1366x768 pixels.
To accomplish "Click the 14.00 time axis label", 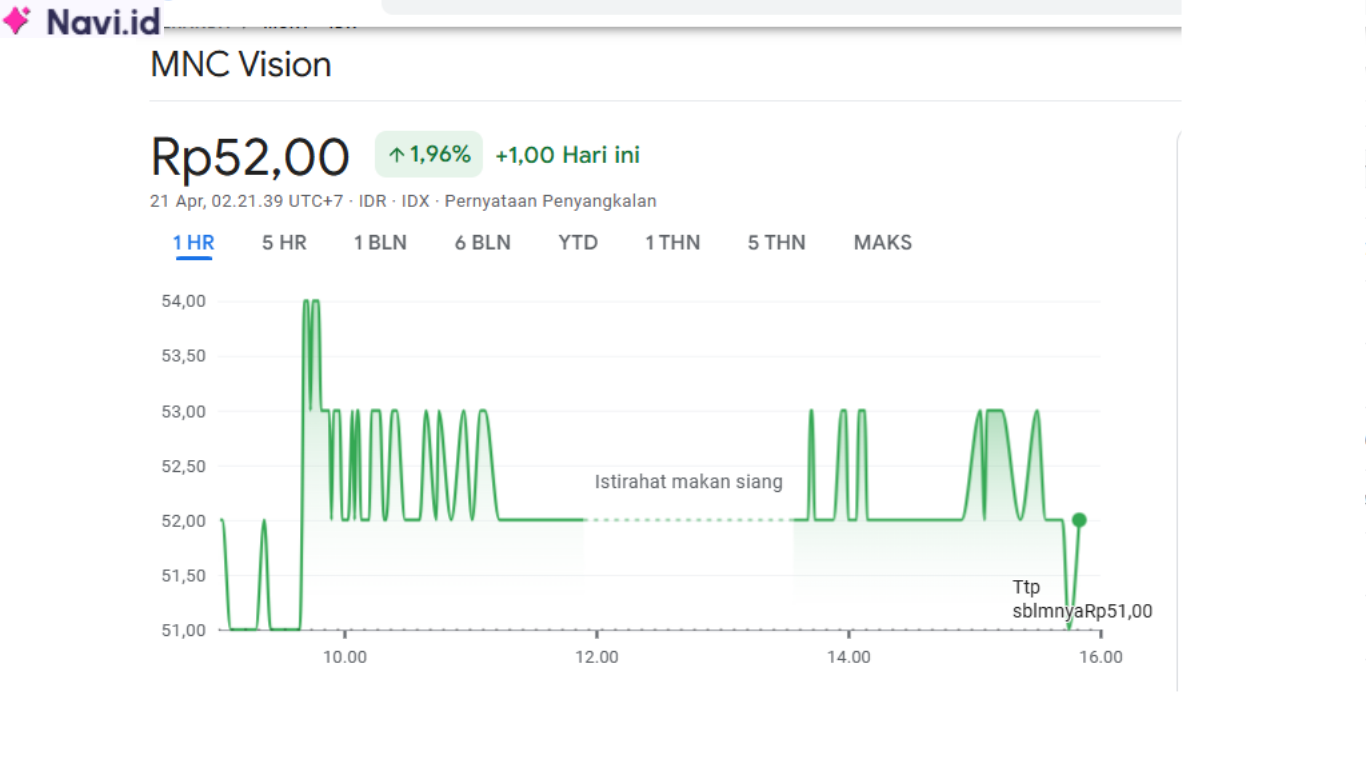I will point(849,657).
